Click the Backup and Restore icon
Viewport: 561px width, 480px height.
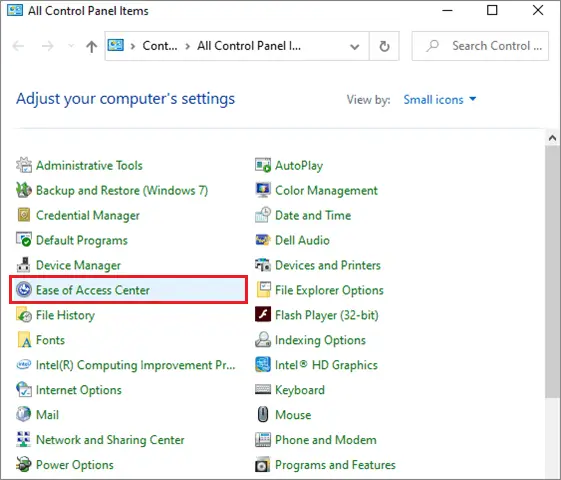coord(24,190)
